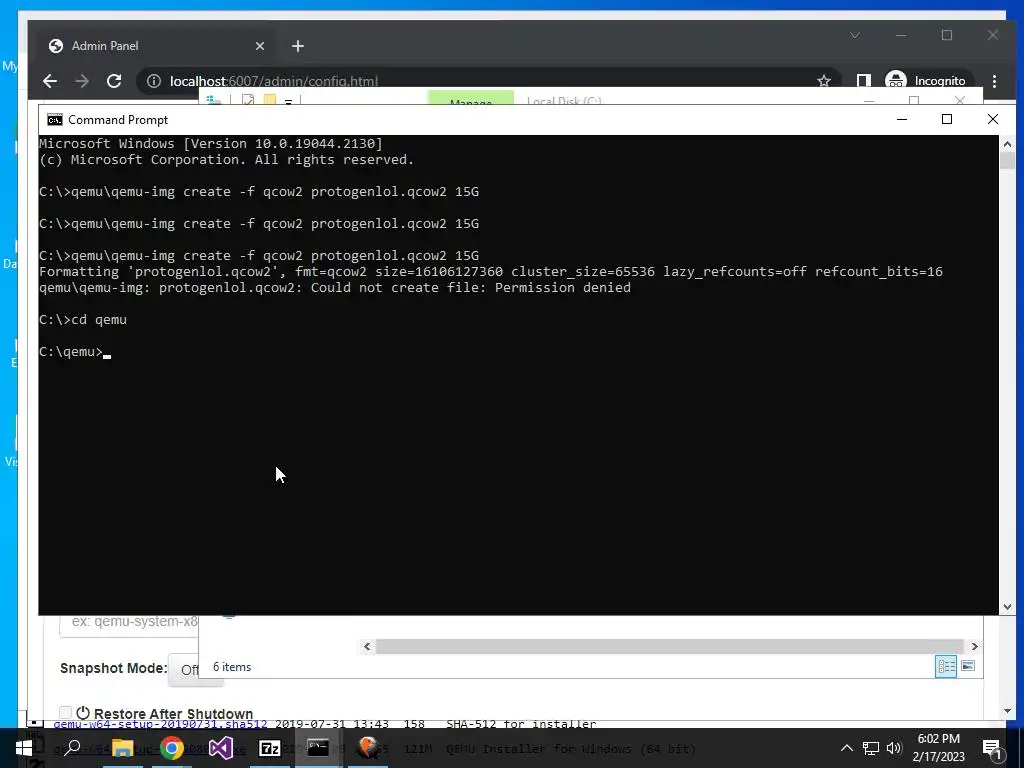The image size is (1024, 768).
Task: Reload the Admin Panel page
Action: pos(114,81)
